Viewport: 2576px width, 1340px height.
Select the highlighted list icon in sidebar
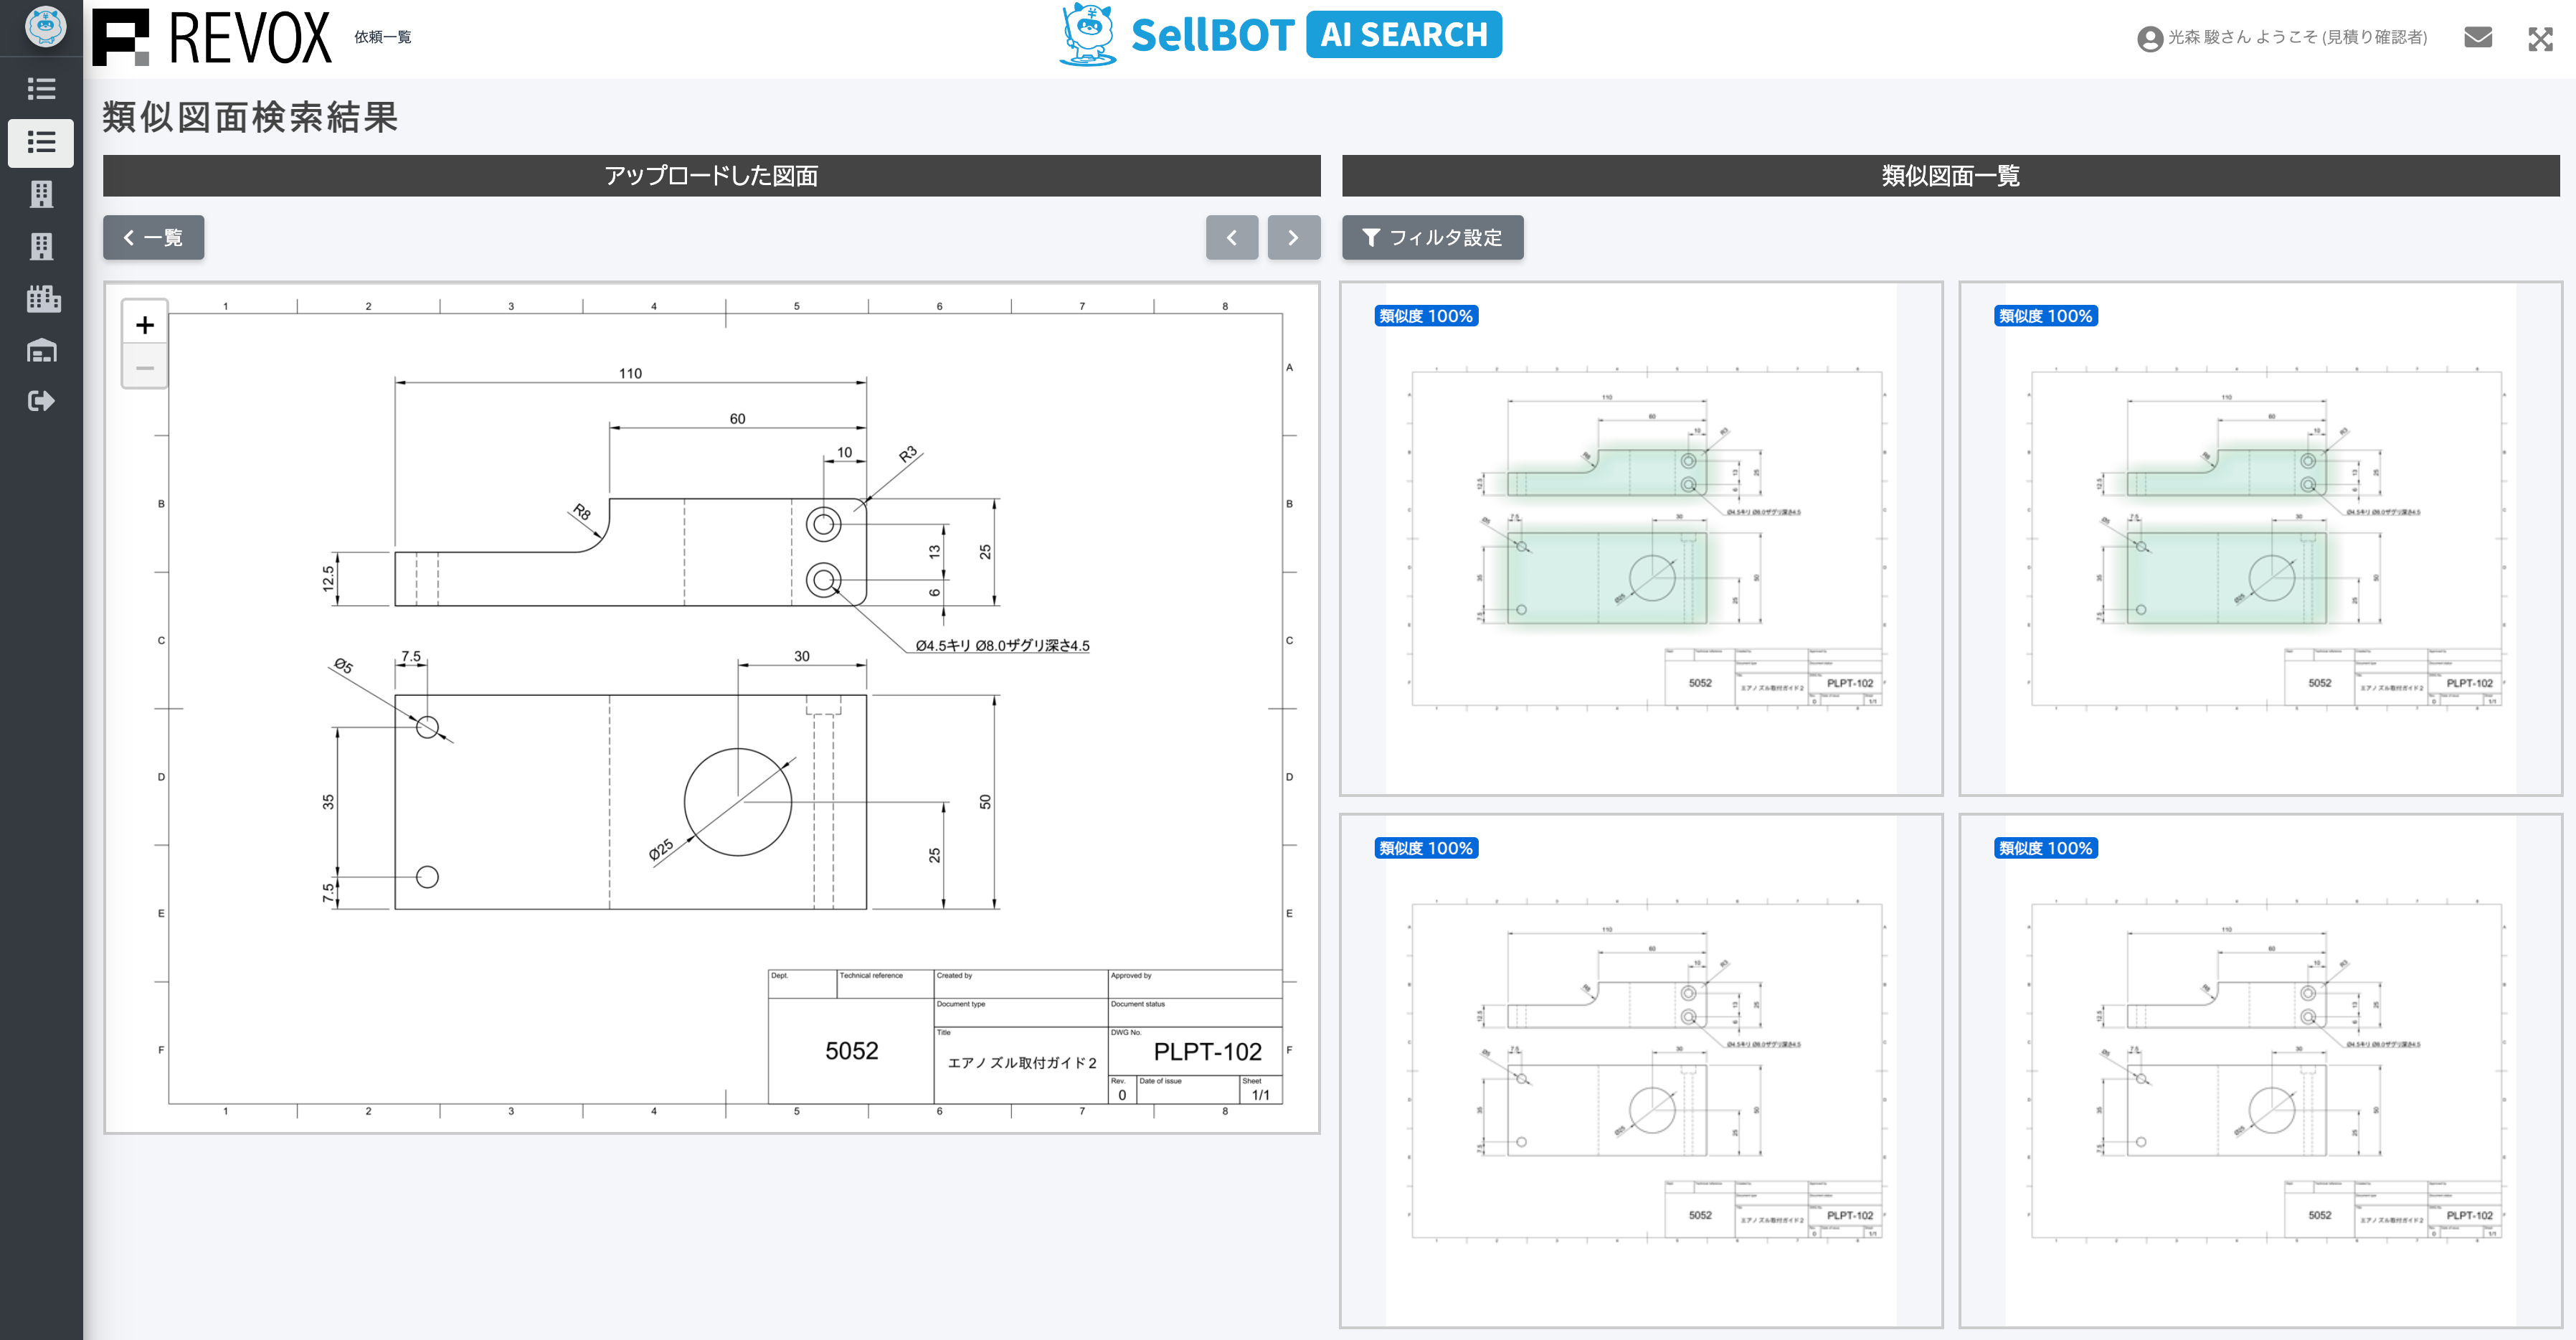click(41, 143)
